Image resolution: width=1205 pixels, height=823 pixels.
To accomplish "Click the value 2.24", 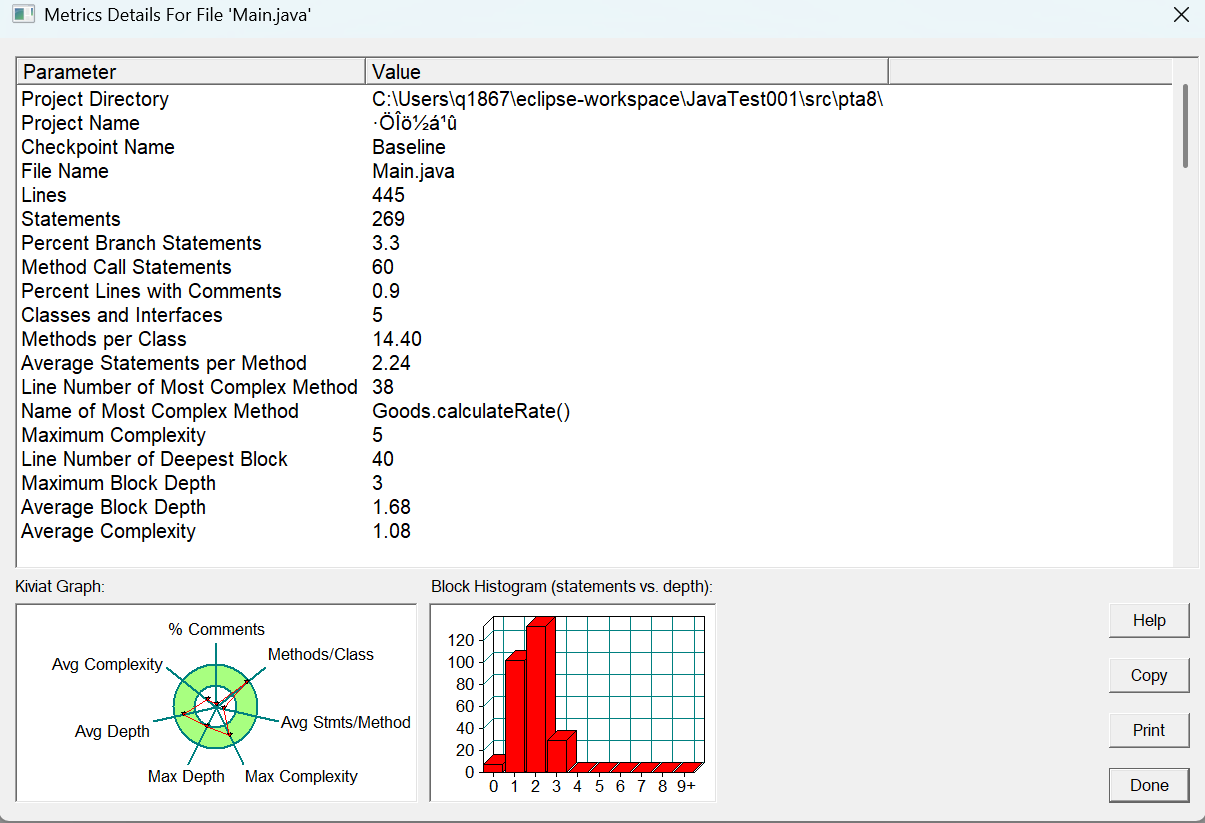I will coord(391,363).
